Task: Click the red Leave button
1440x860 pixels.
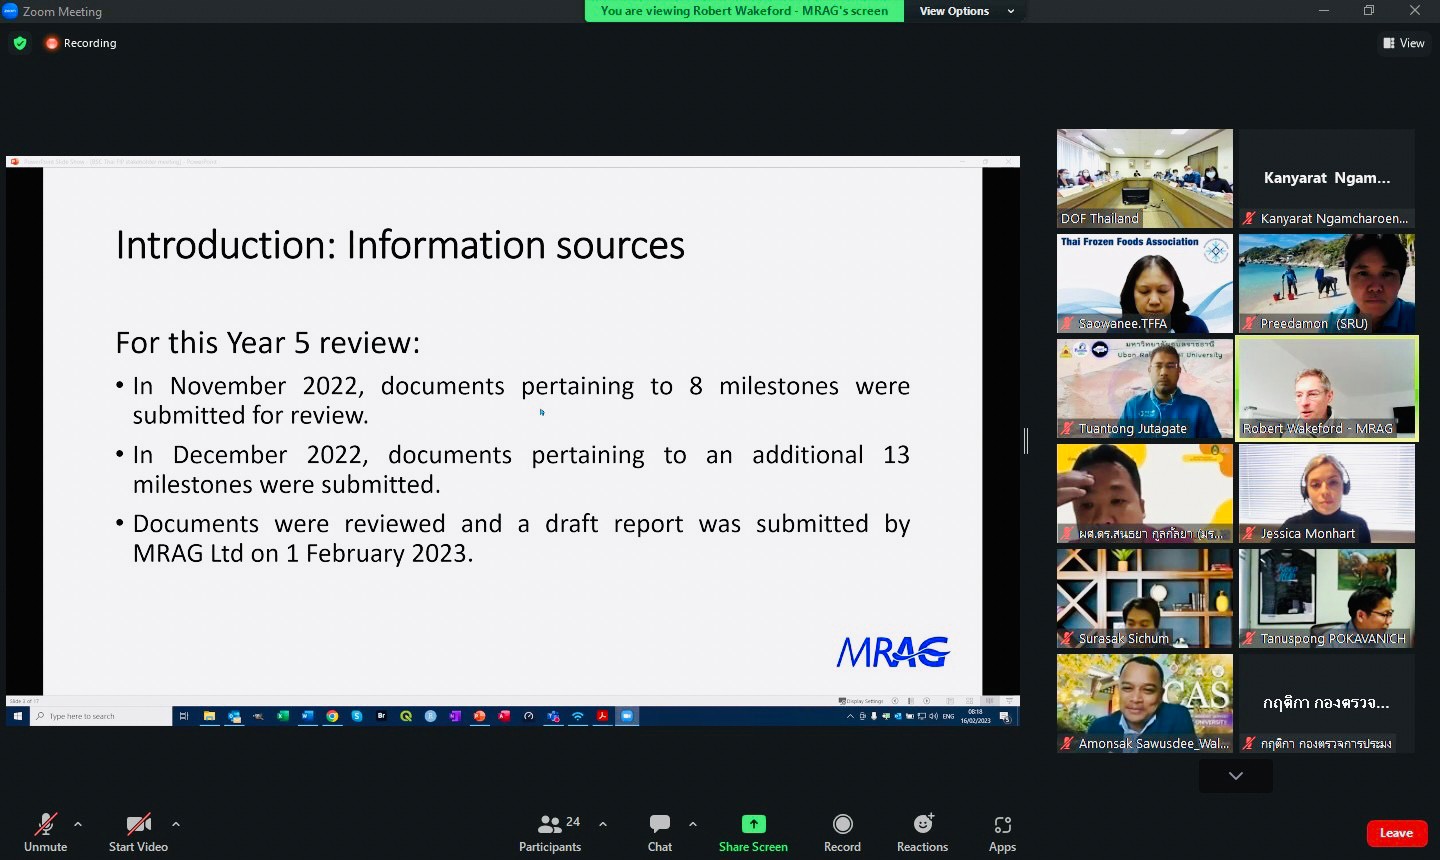Action: (1396, 833)
